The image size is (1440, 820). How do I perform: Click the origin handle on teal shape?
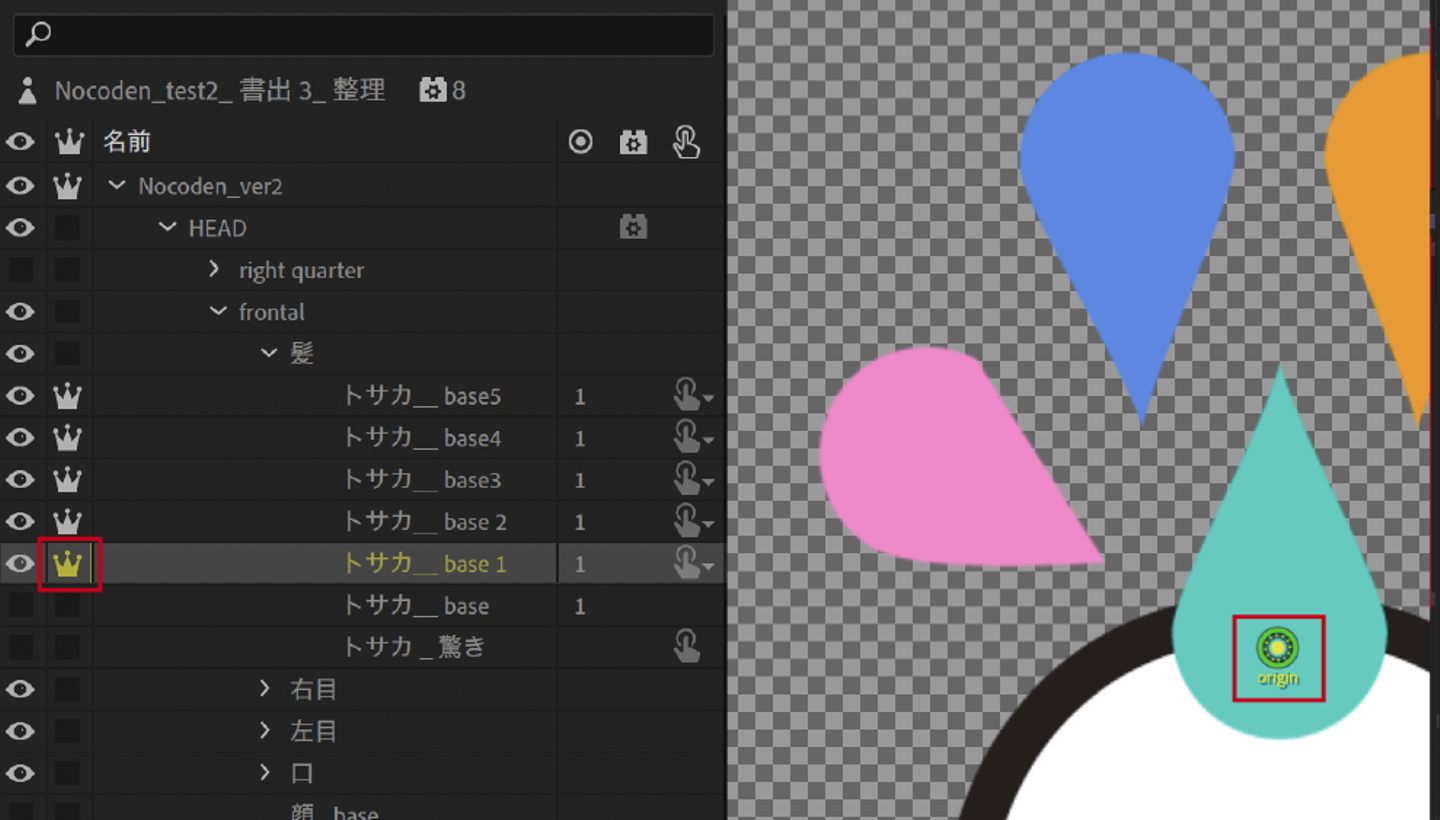click(x=1277, y=648)
